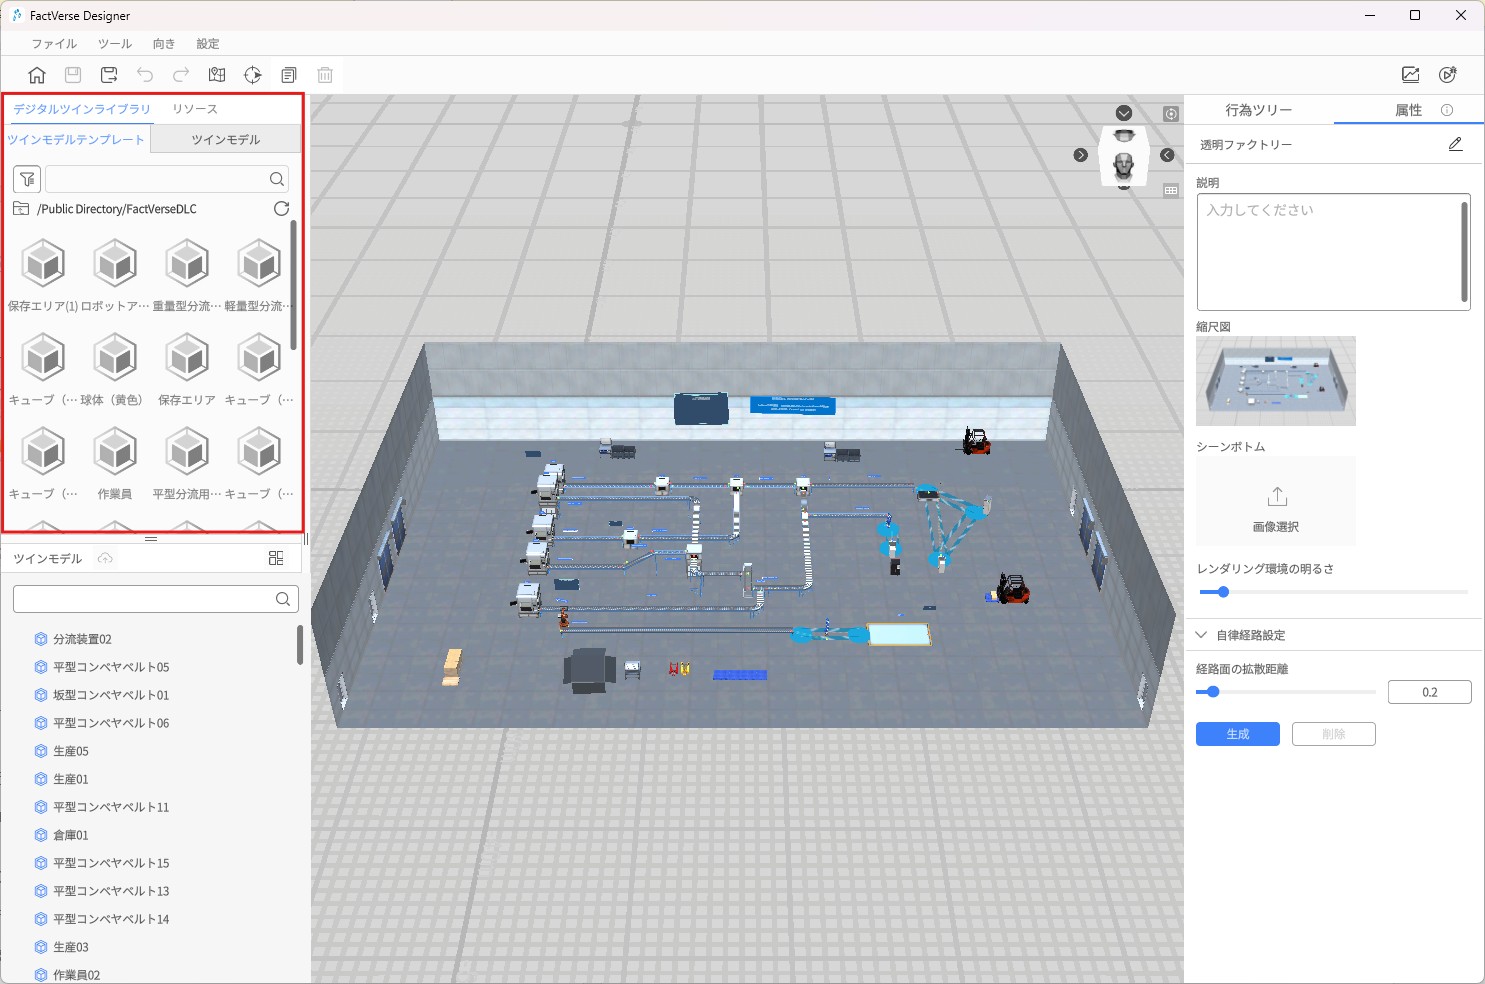The width and height of the screenshot is (1485, 984).
Task: Click the Home icon in the toolbar
Action: click(37, 75)
